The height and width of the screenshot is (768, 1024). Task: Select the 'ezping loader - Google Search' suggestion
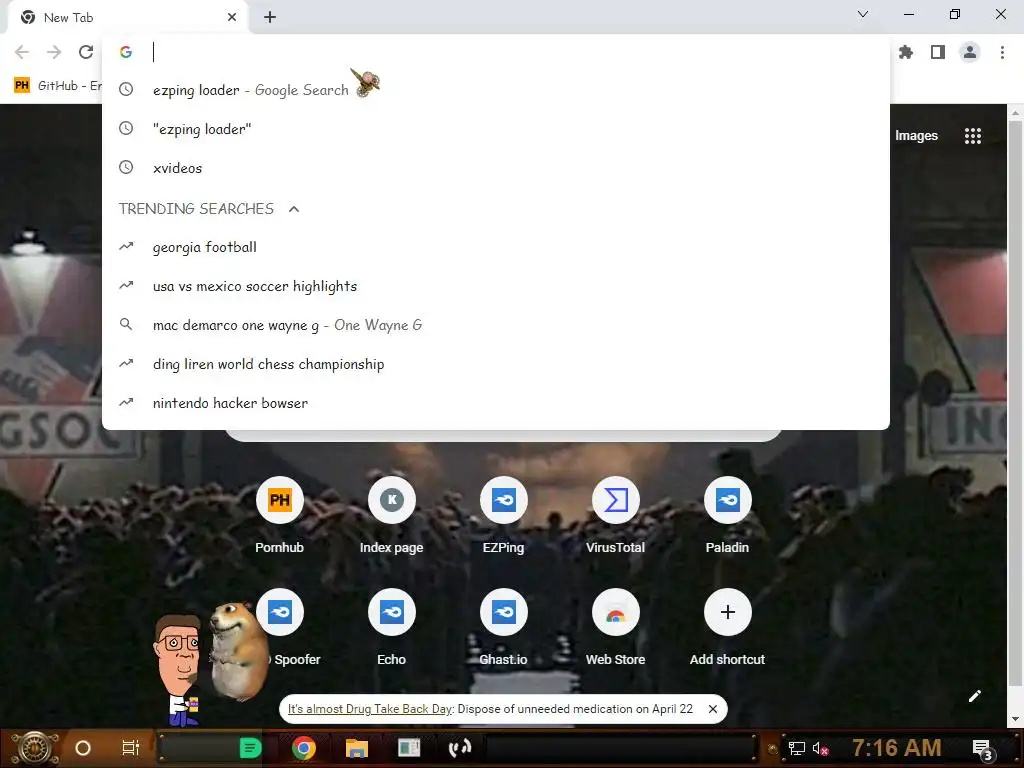(496, 90)
